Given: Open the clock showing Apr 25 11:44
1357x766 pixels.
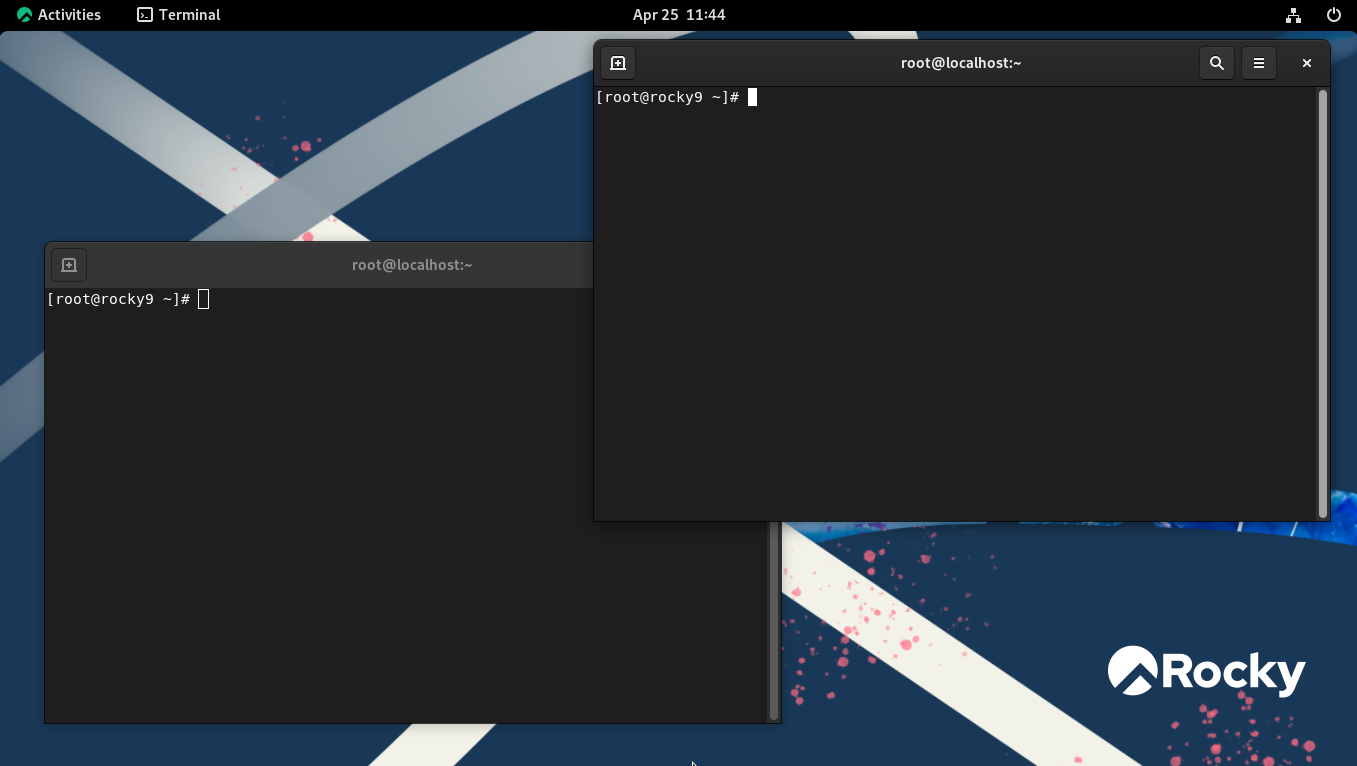Looking at the screenshot, I should [679, 15].
